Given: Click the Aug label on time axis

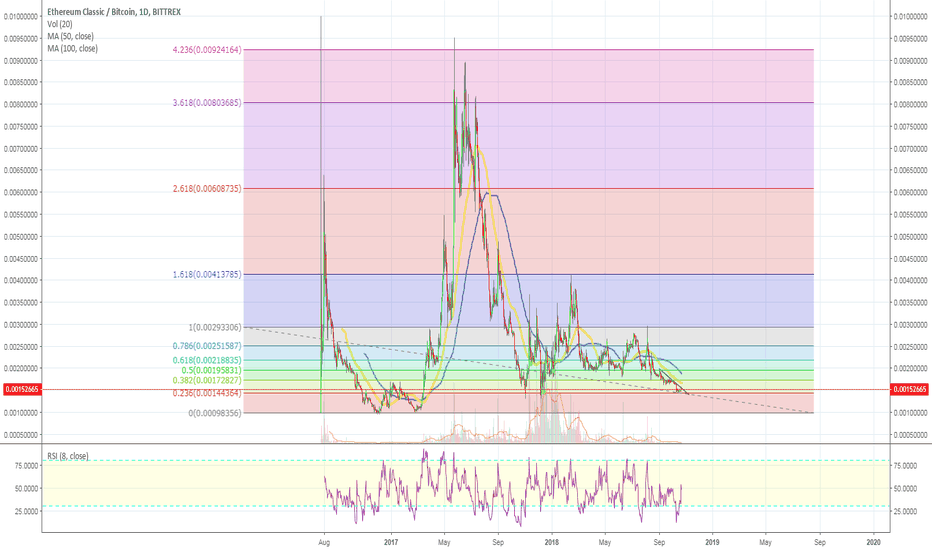Looking at the screenshot, I should pyautogui.click(x=324, y=542).
